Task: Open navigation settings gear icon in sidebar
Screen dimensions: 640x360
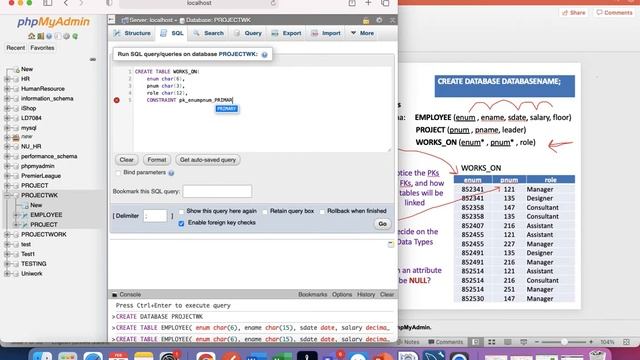Action: click(67, 36)
